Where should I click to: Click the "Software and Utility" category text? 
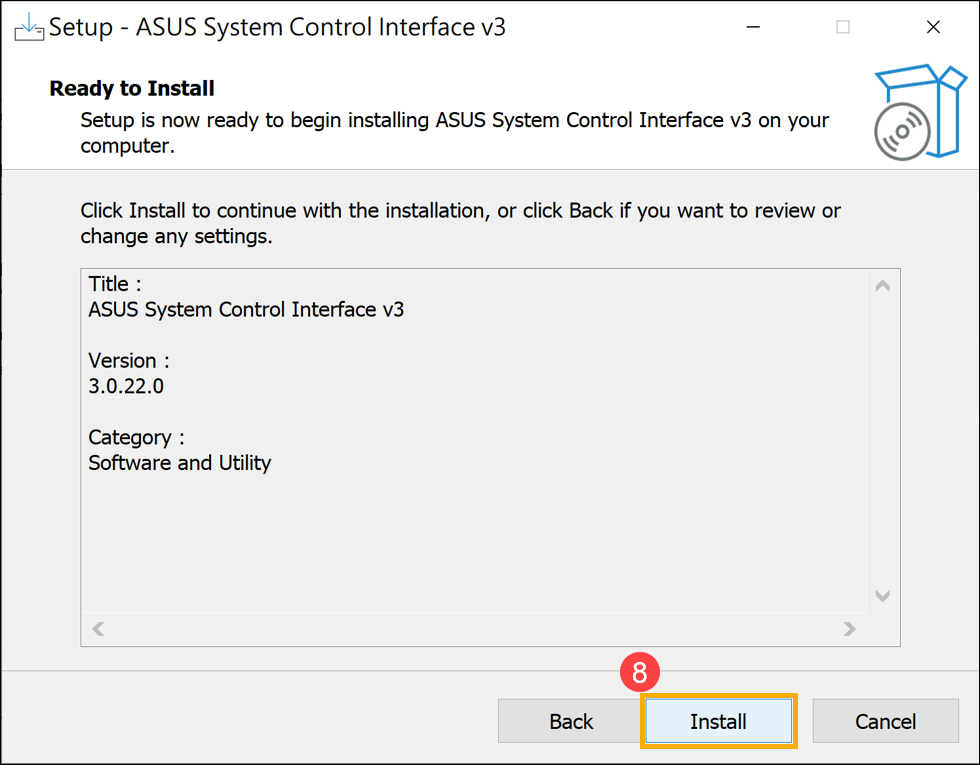tap(180, 463)
